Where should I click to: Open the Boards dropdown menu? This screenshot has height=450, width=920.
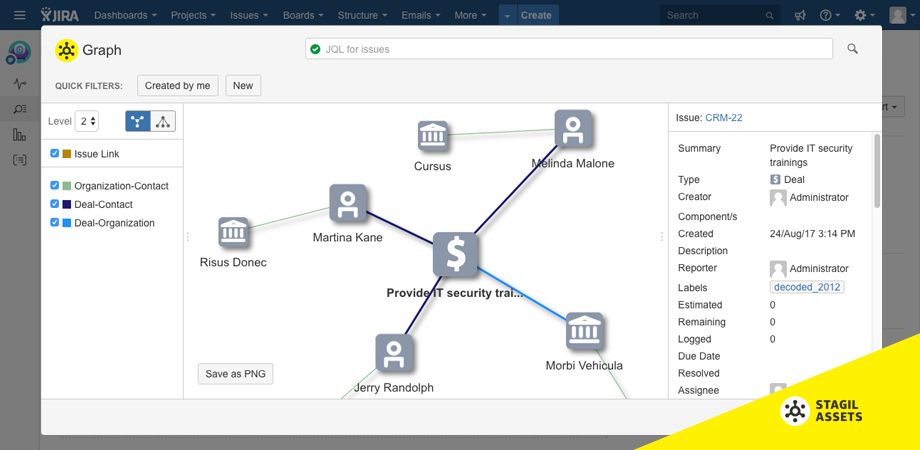303,15
